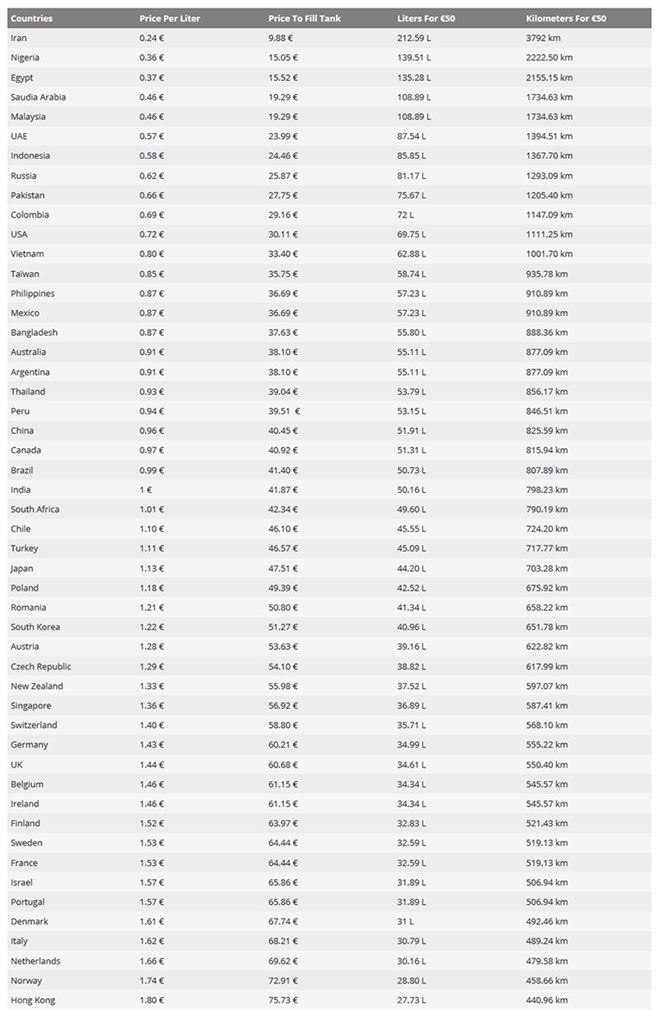Click the USA country cell

point(20,234)
